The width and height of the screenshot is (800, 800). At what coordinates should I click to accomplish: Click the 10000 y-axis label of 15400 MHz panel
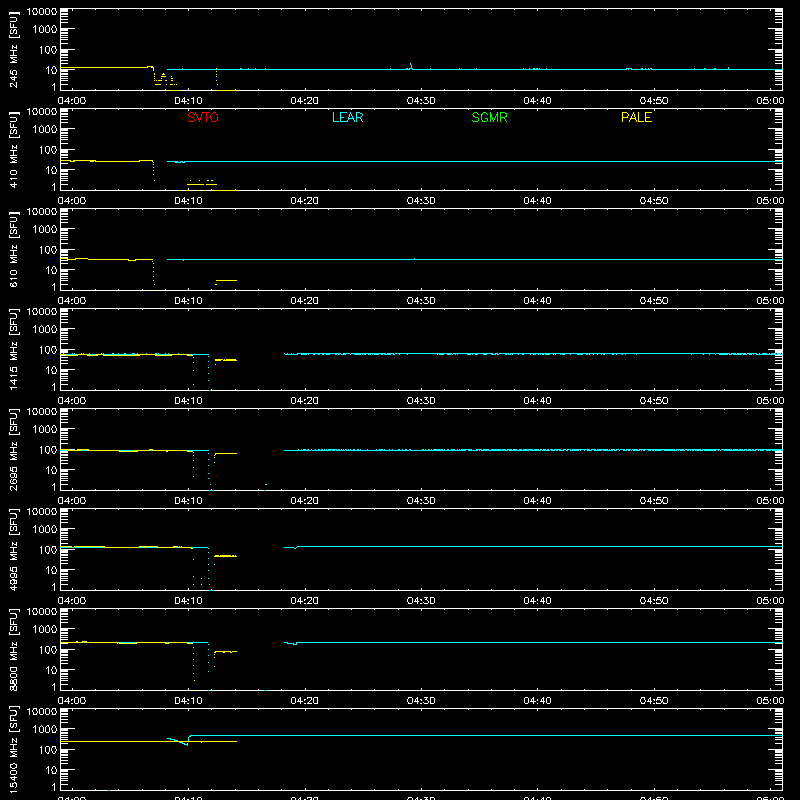pyautogui.click(x=42, y=712)
